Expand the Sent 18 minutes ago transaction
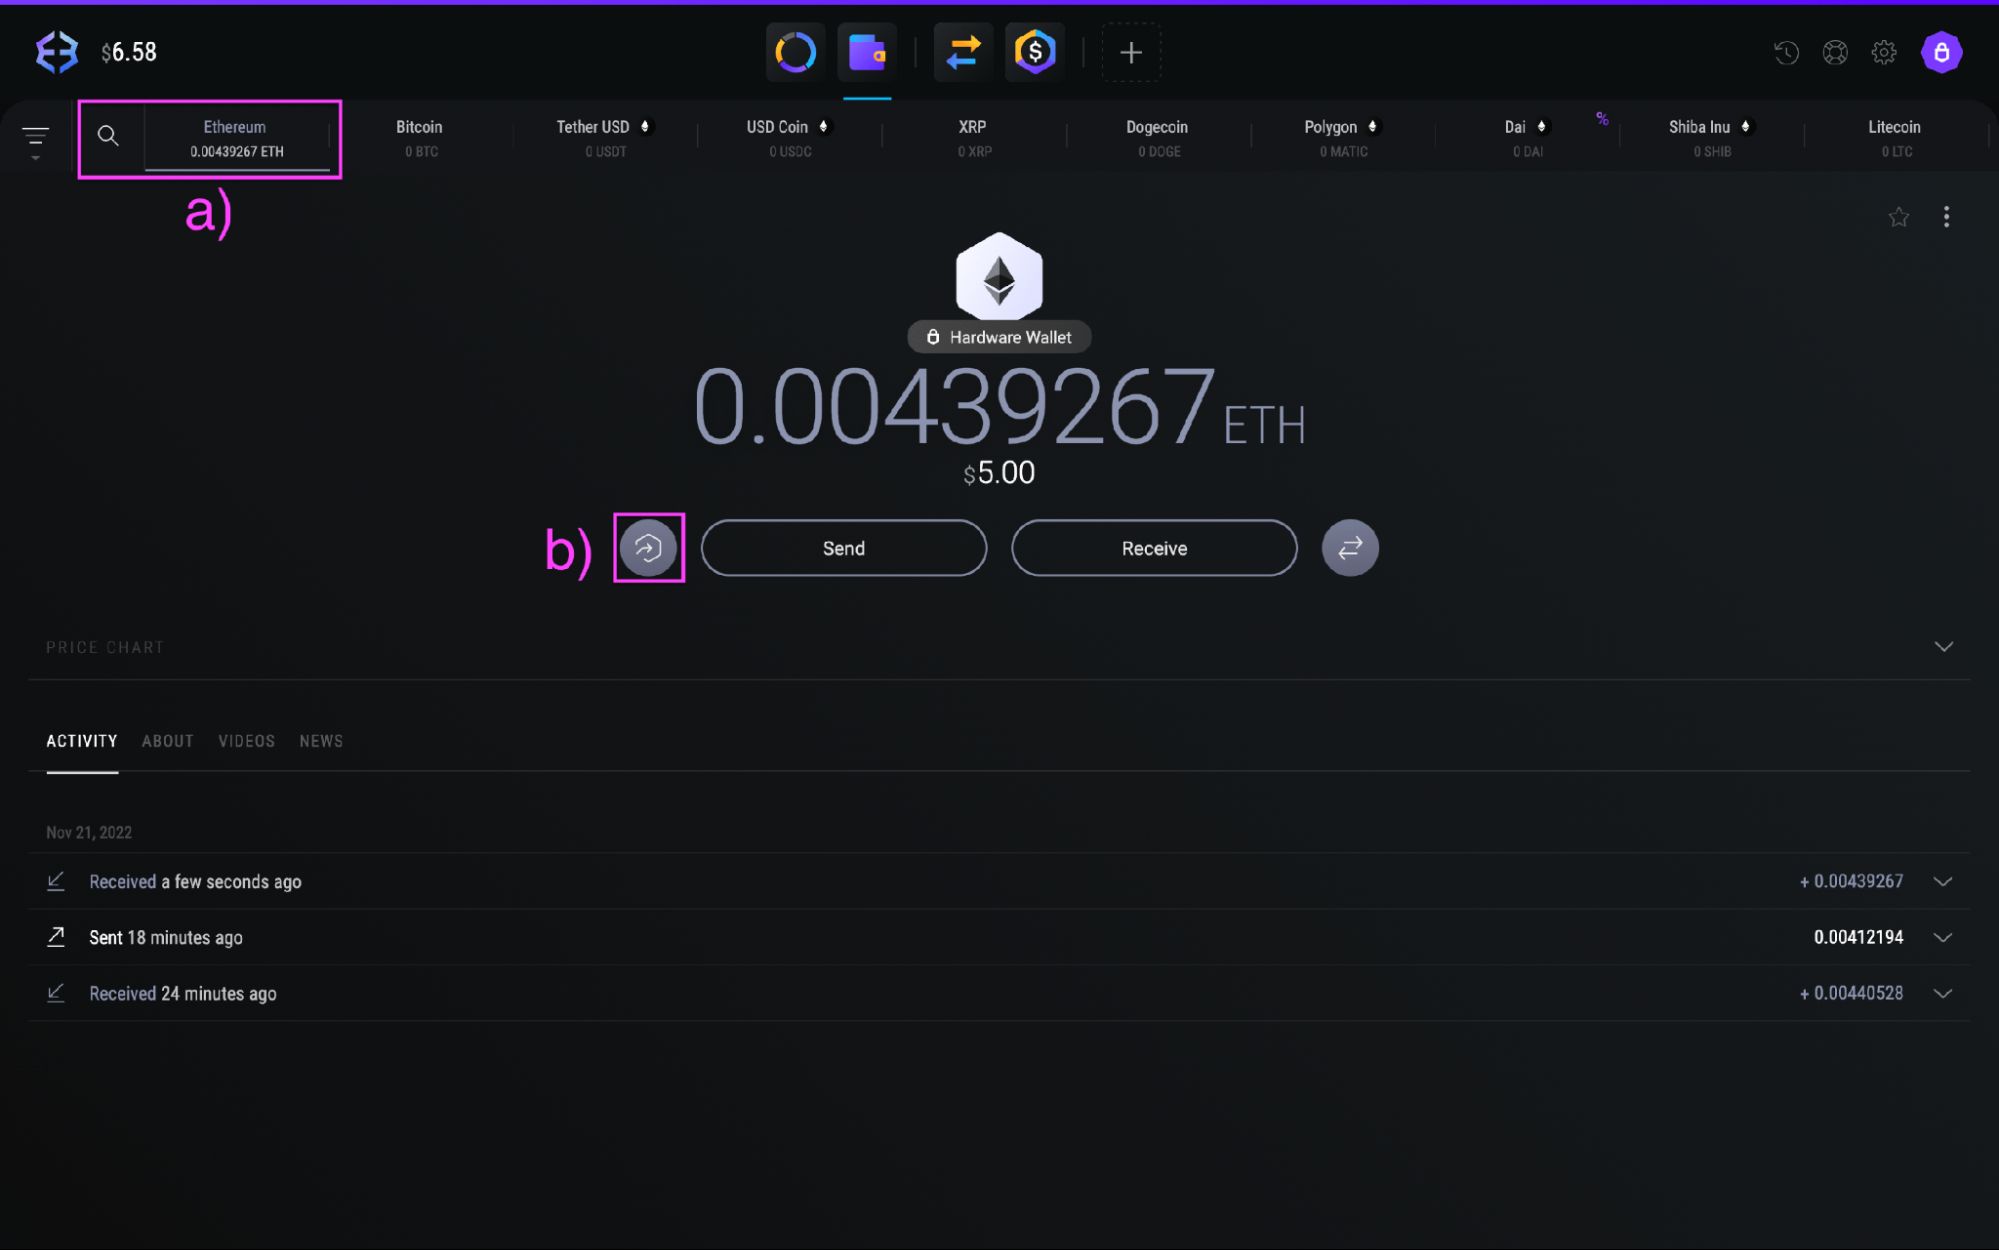 coord(1943,937)
